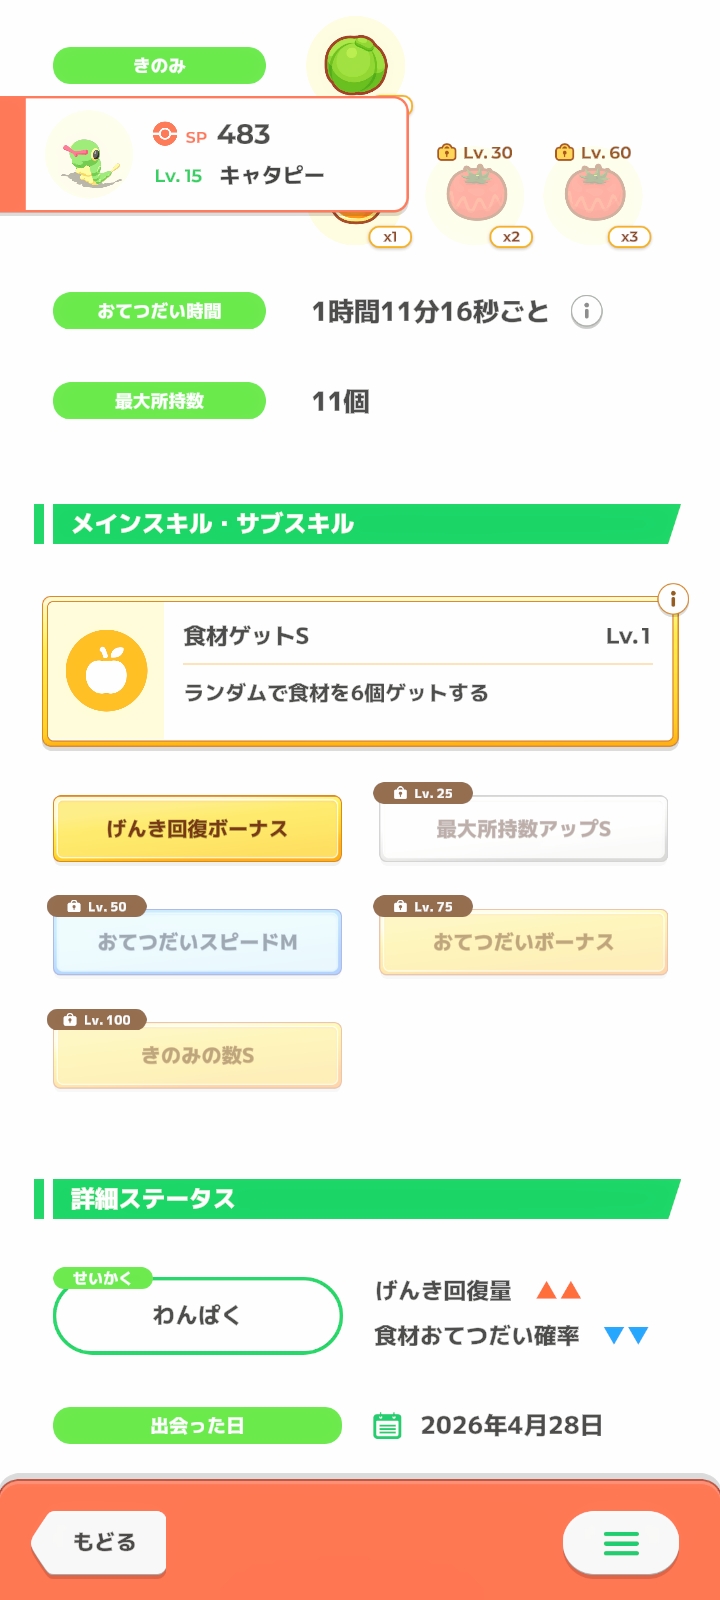
Task: Tap the orange apple main skill icon
Action: coord(106,671)
